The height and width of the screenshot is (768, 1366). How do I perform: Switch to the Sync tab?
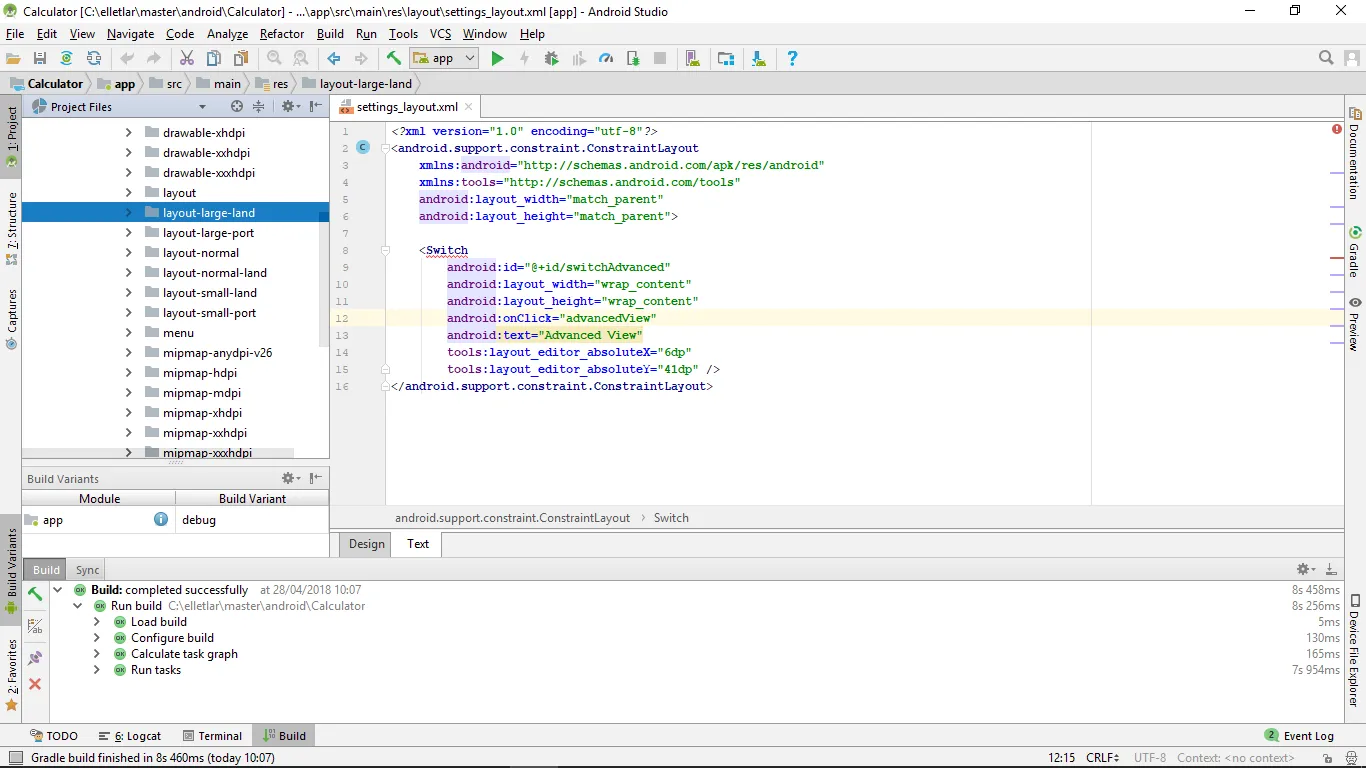[x=87, y=570]
